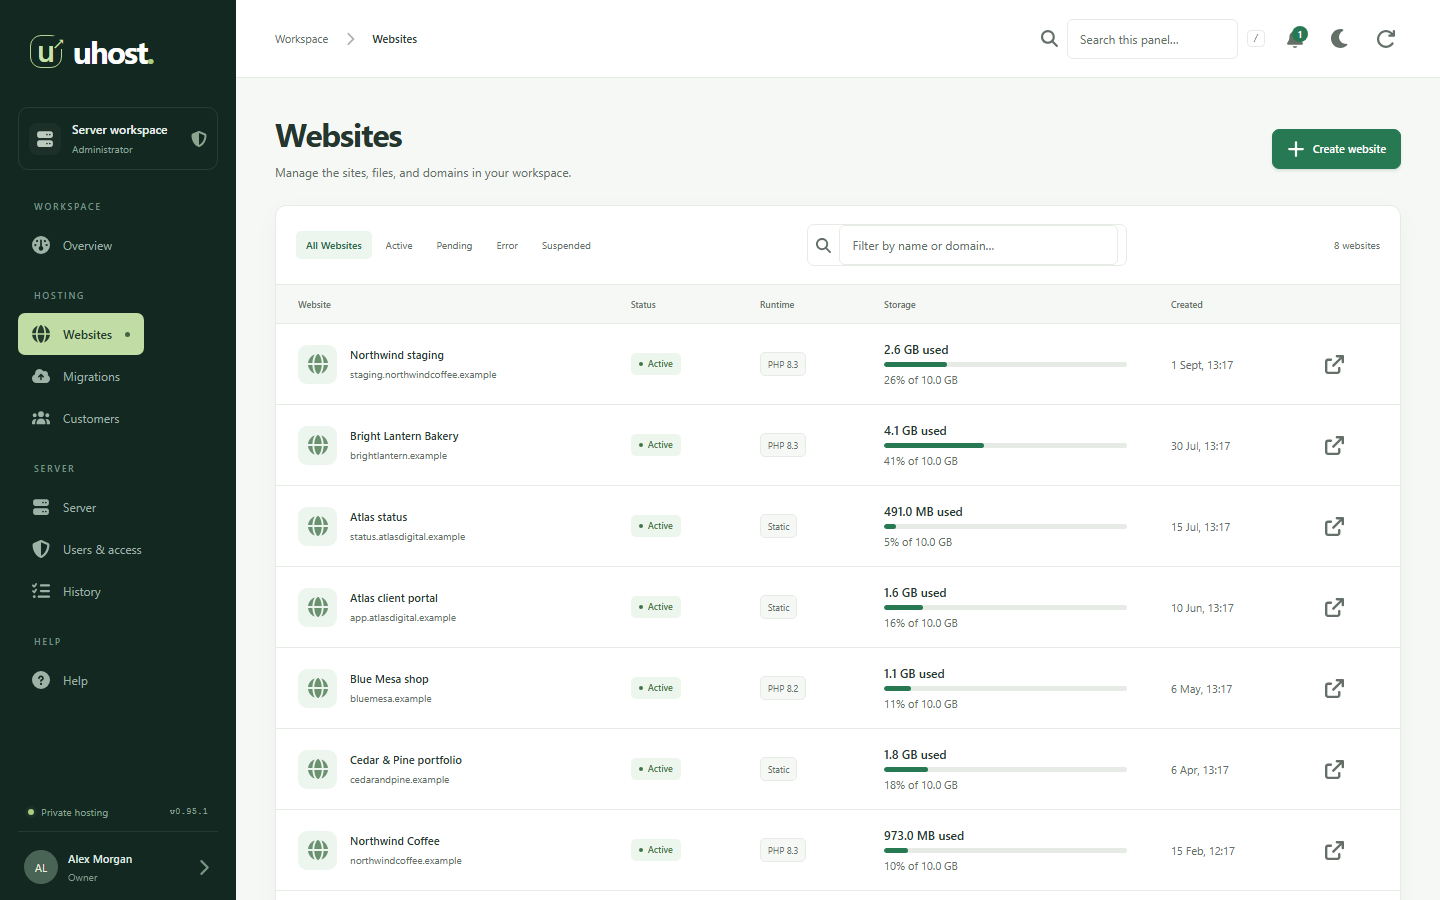Click the 15 Feb, 12:17 created date
The width and height of the screenshot is (1440, 900).
(x=1203, y=851)
